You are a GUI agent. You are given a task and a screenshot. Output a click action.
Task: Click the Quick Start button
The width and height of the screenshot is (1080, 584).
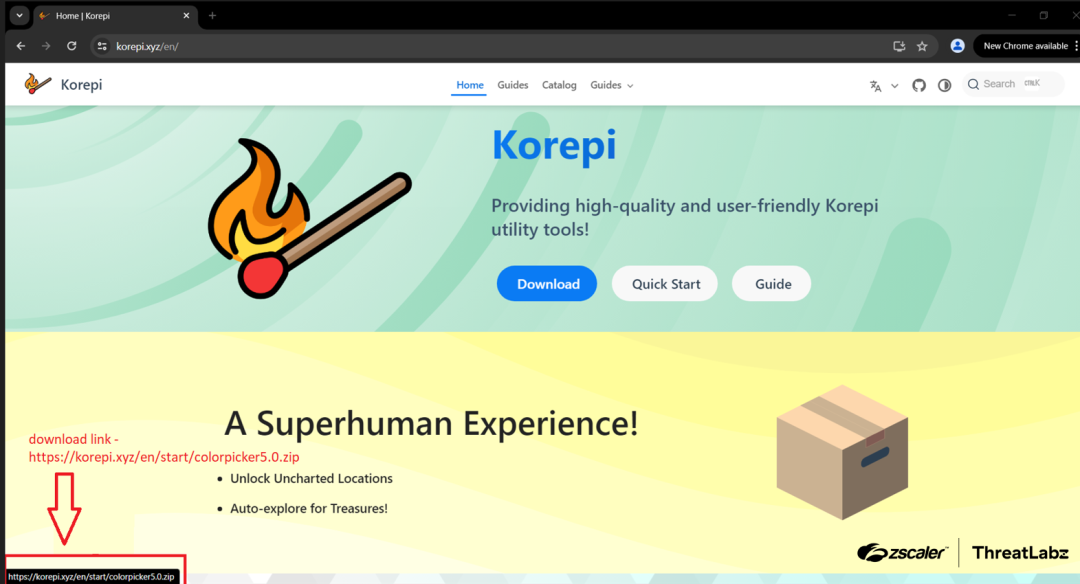click(665, 284)
